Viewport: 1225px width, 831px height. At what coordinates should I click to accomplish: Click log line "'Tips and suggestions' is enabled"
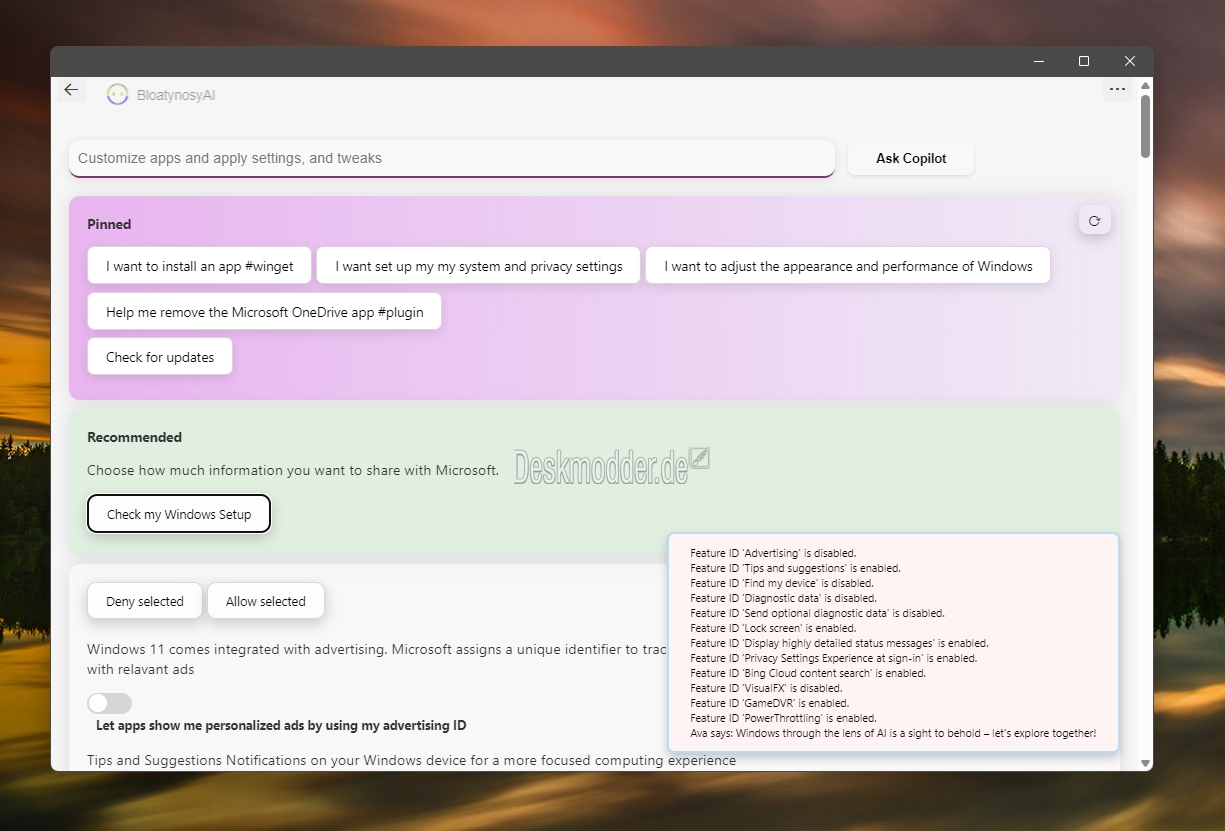[795, 568]
